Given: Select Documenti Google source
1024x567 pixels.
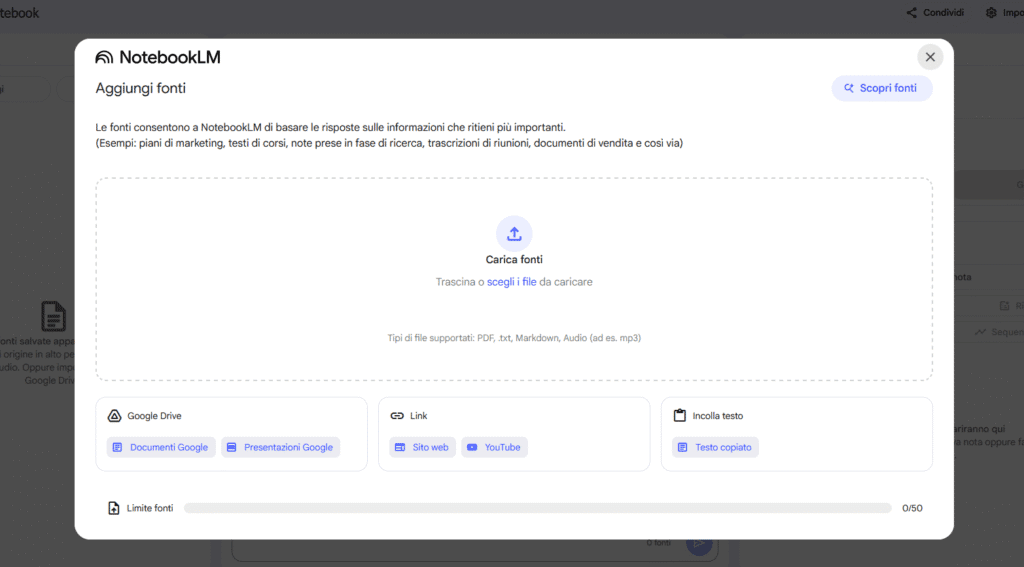Looking at the screenshot, I should coord(161,447).
